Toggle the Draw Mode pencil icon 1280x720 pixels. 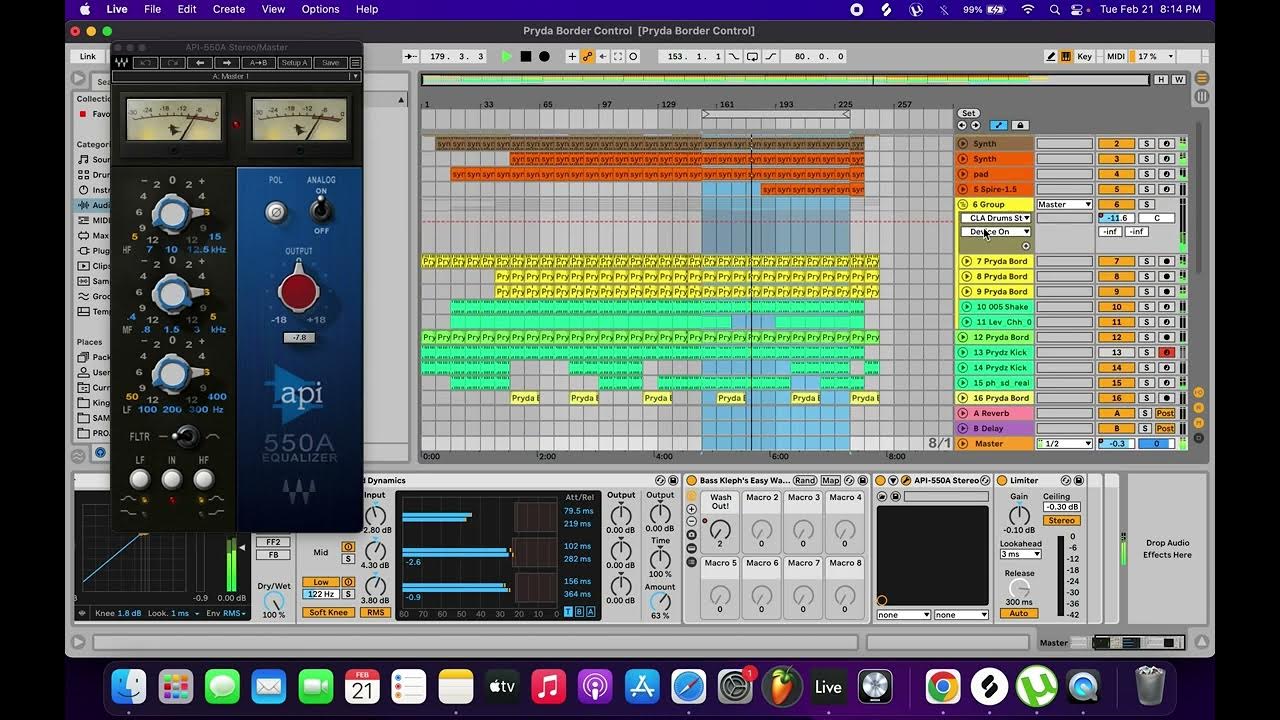point(1051,57)
